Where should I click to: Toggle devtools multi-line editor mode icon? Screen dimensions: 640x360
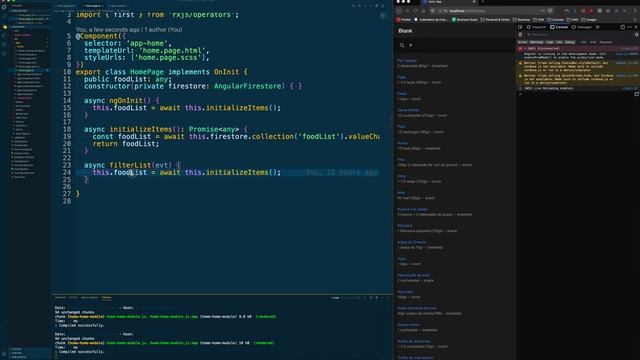[636, 94]
